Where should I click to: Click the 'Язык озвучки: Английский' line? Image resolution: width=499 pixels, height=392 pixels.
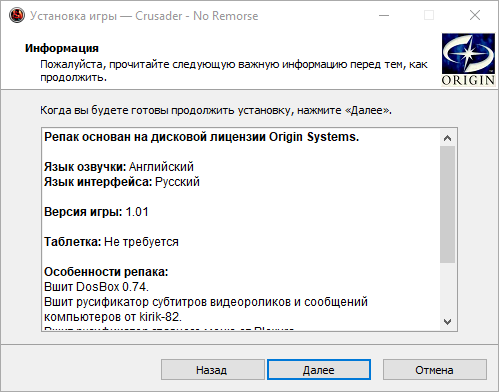click(x=119, y=166)
